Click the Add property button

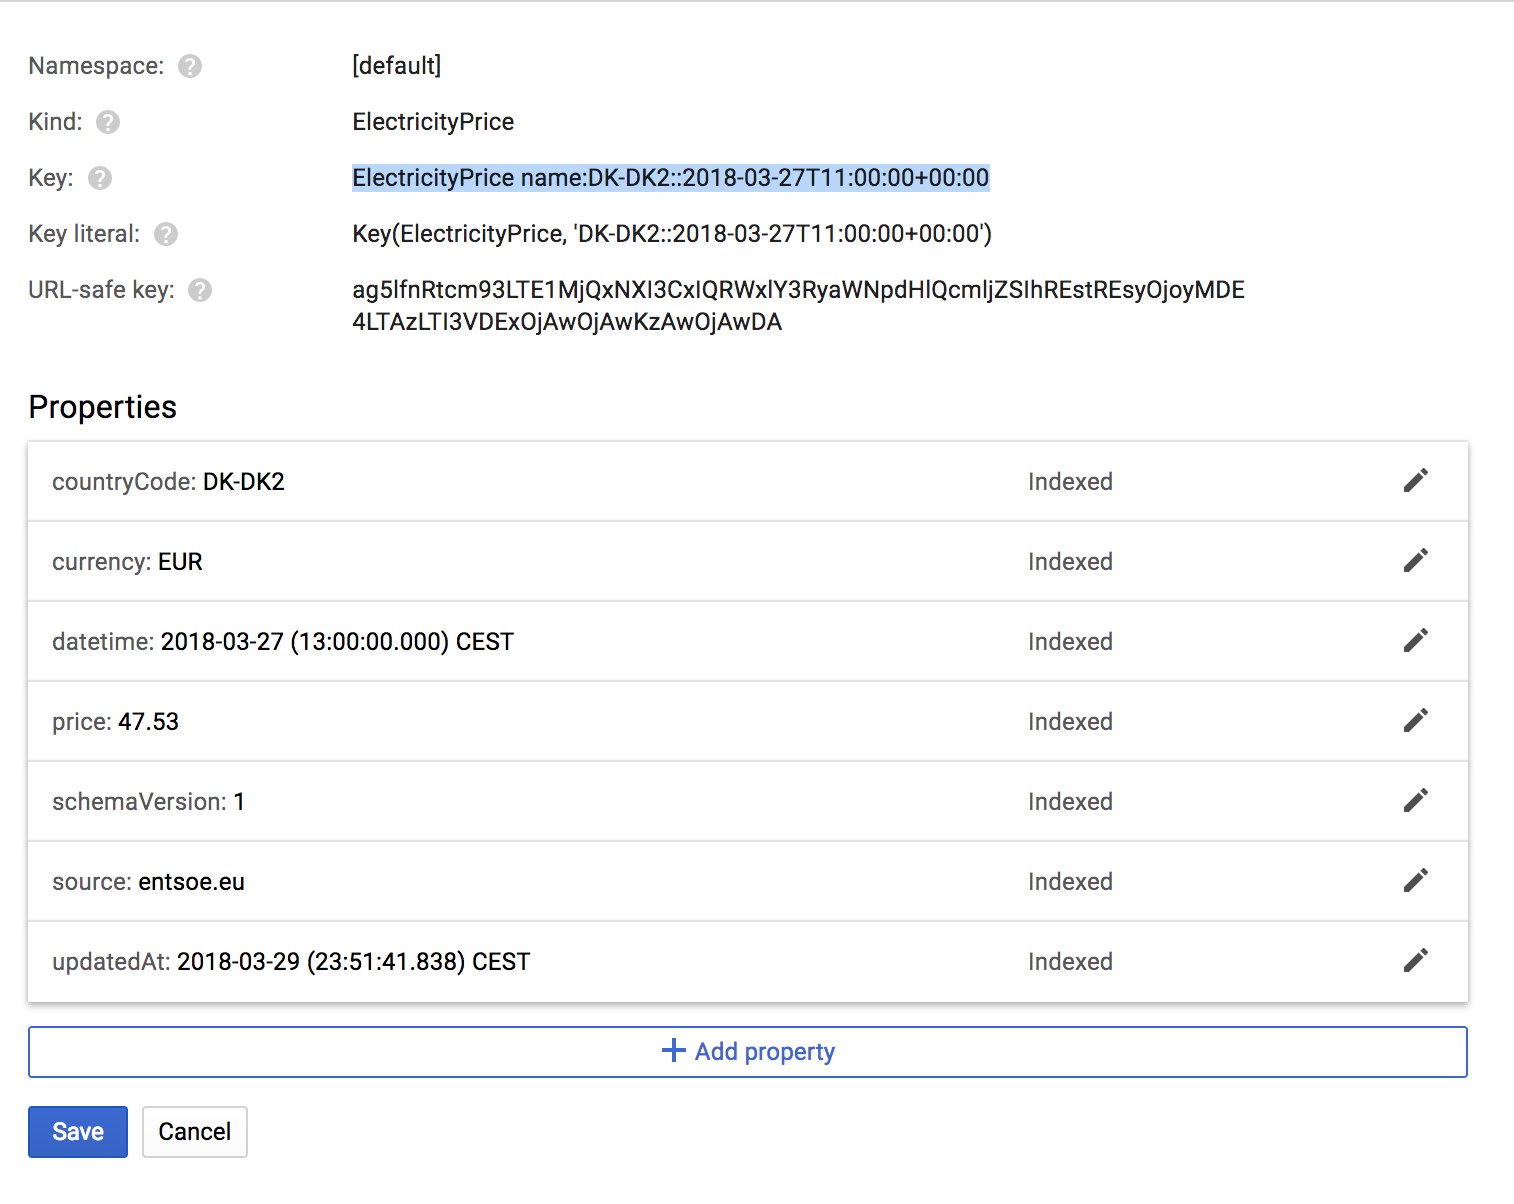748,1052
